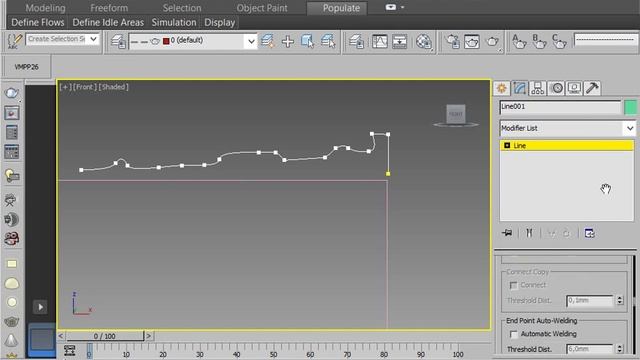
Task: Click the red layer color swatch
Action: [x=166, y=41]
